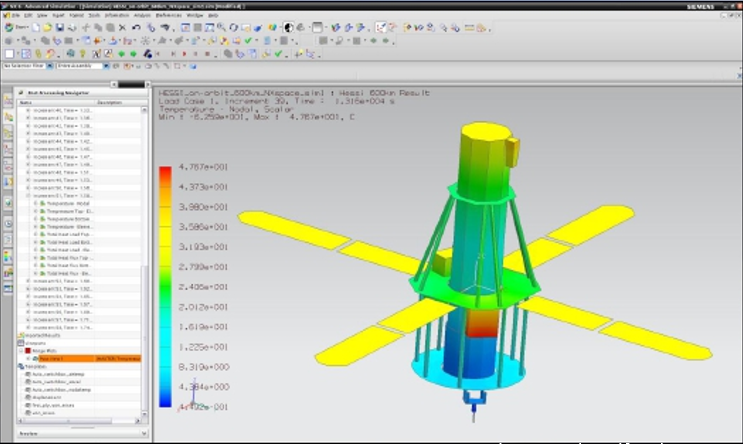Select the Temperature - Nodal result

click(x=68, y=203)
